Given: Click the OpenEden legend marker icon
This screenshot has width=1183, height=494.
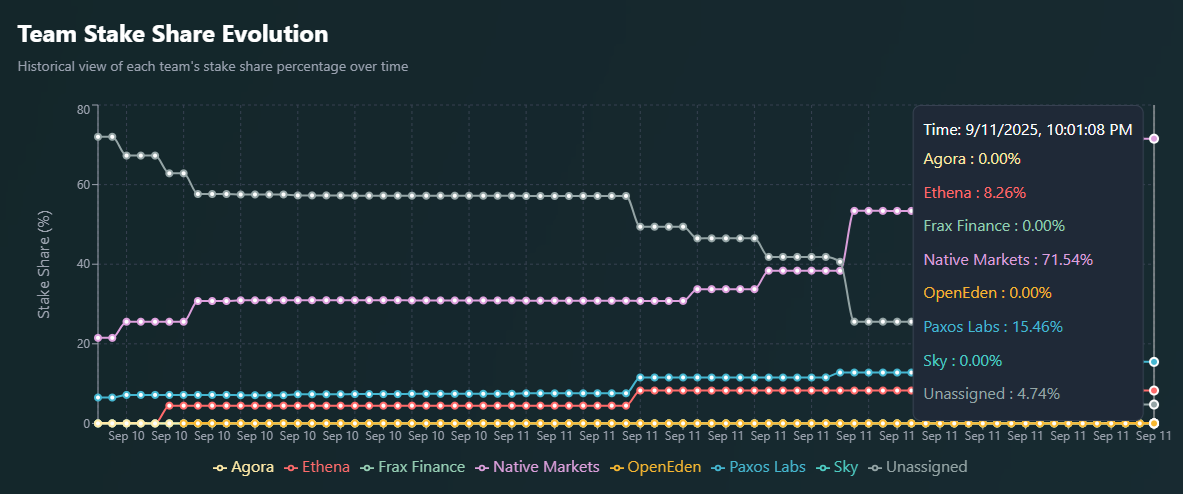Looking at the screenshot, I should 616,468.
